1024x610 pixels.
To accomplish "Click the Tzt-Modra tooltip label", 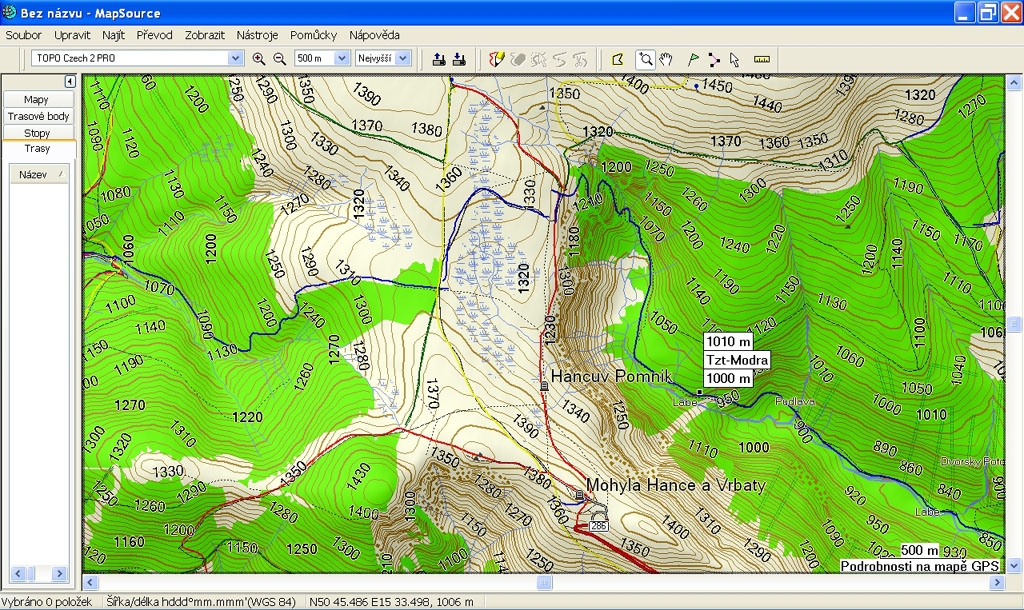I will click(737, 360).
